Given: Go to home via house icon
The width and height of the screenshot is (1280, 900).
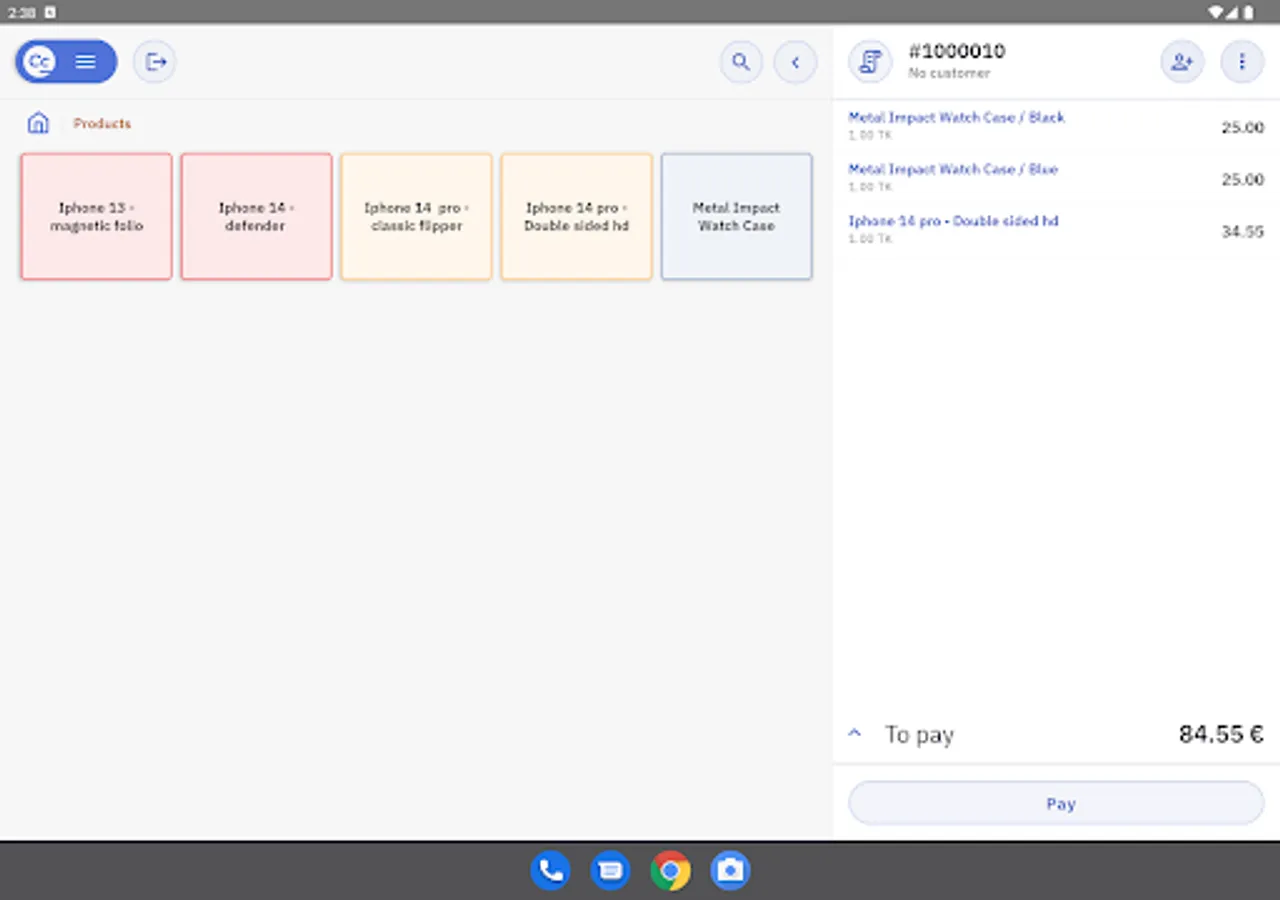Looking at the screenshot, I should tap(38, 123).
